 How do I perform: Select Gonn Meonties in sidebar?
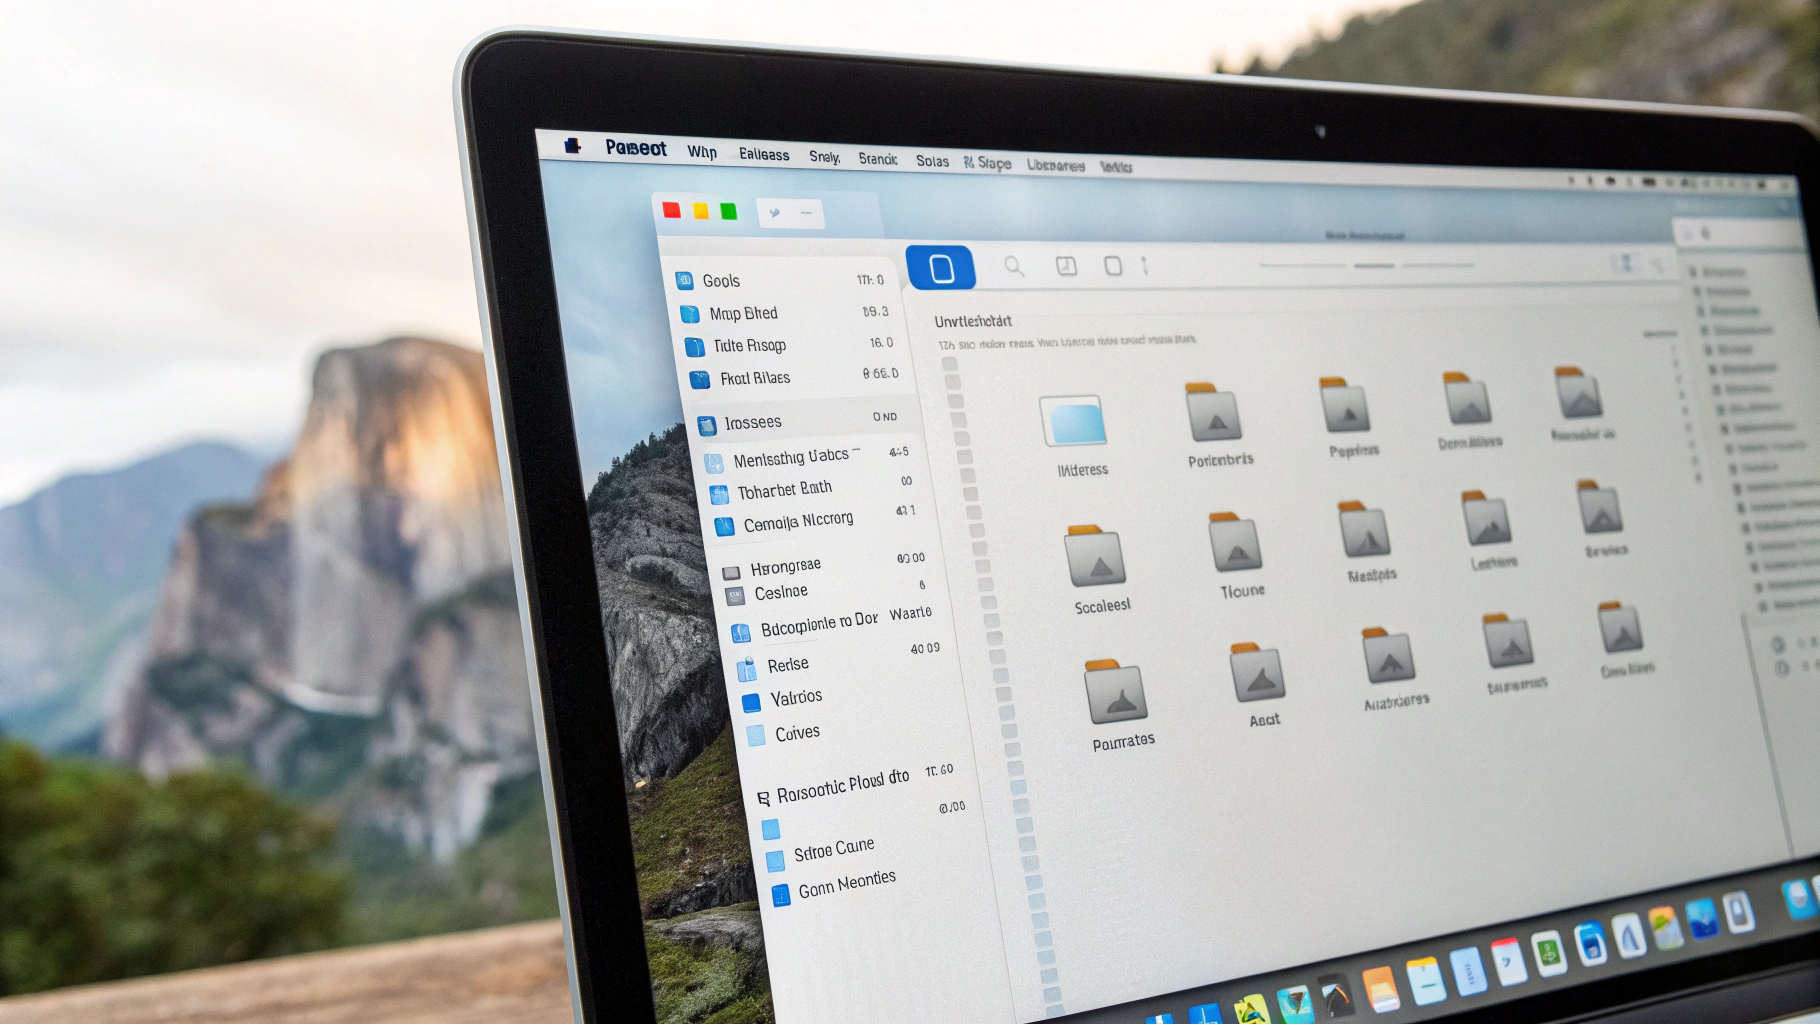click(x=846, y=884)
